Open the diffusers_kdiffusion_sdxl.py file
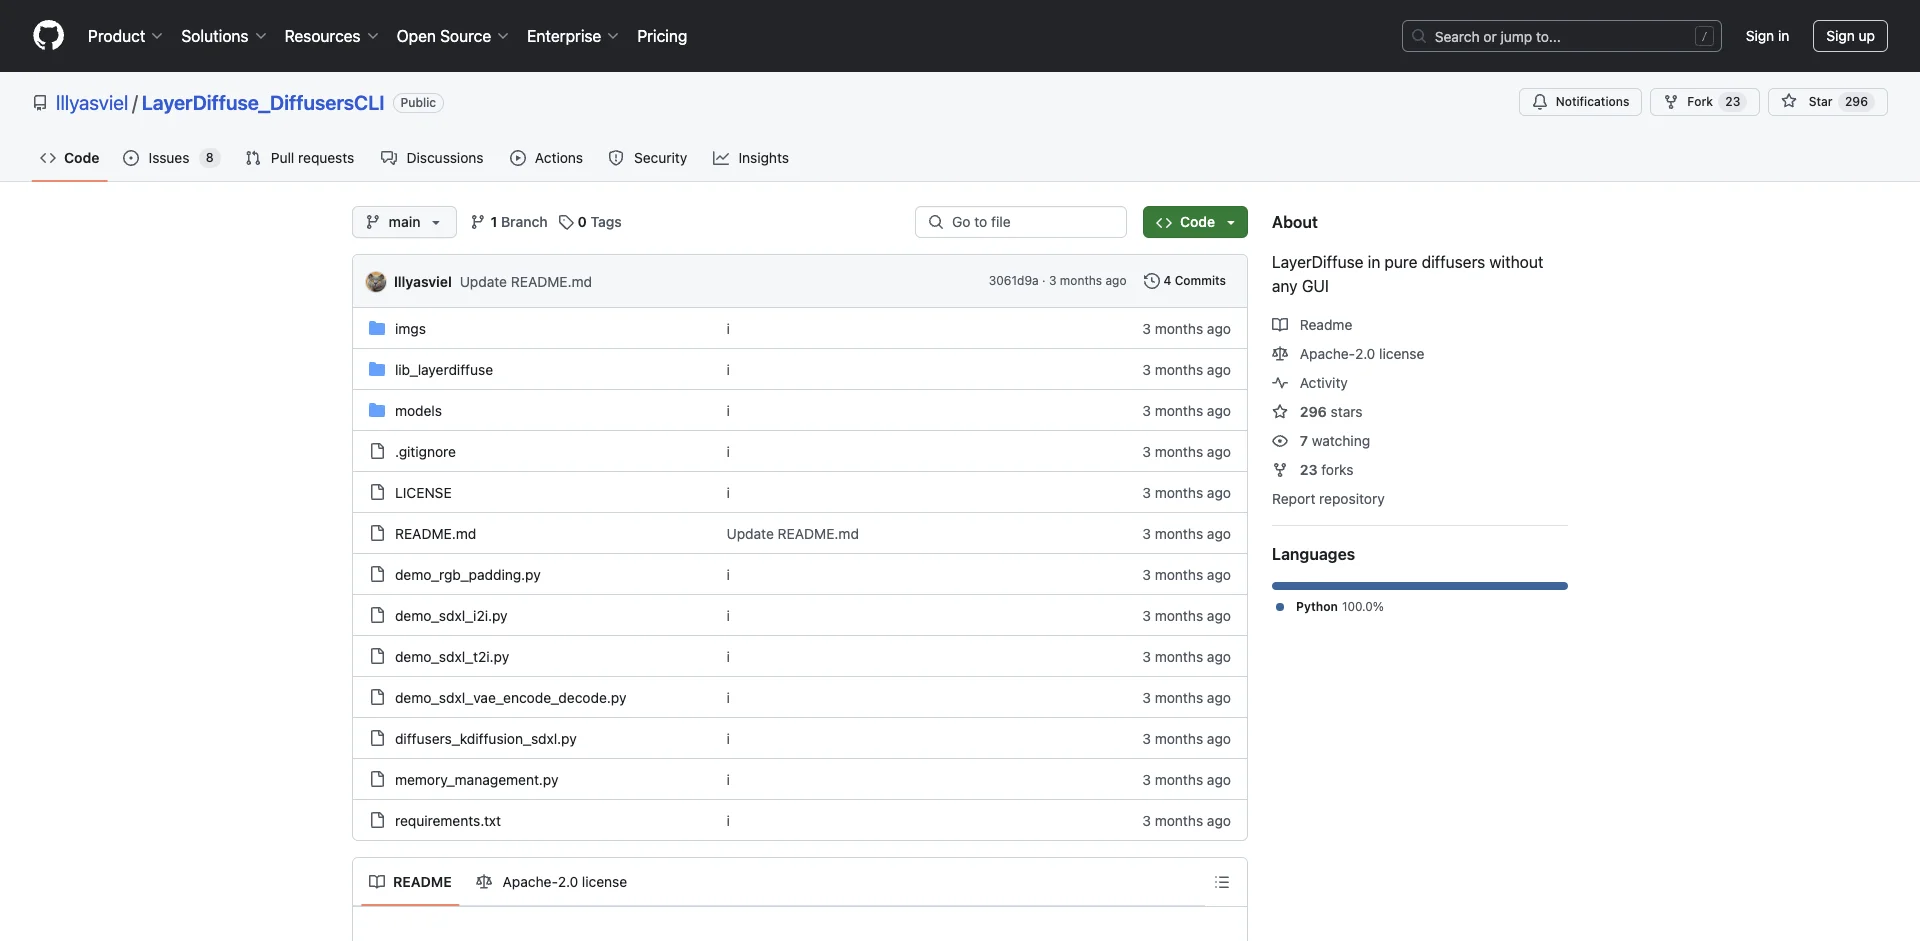The height and width of the screenshot is (941, 1920). [486, 739]
